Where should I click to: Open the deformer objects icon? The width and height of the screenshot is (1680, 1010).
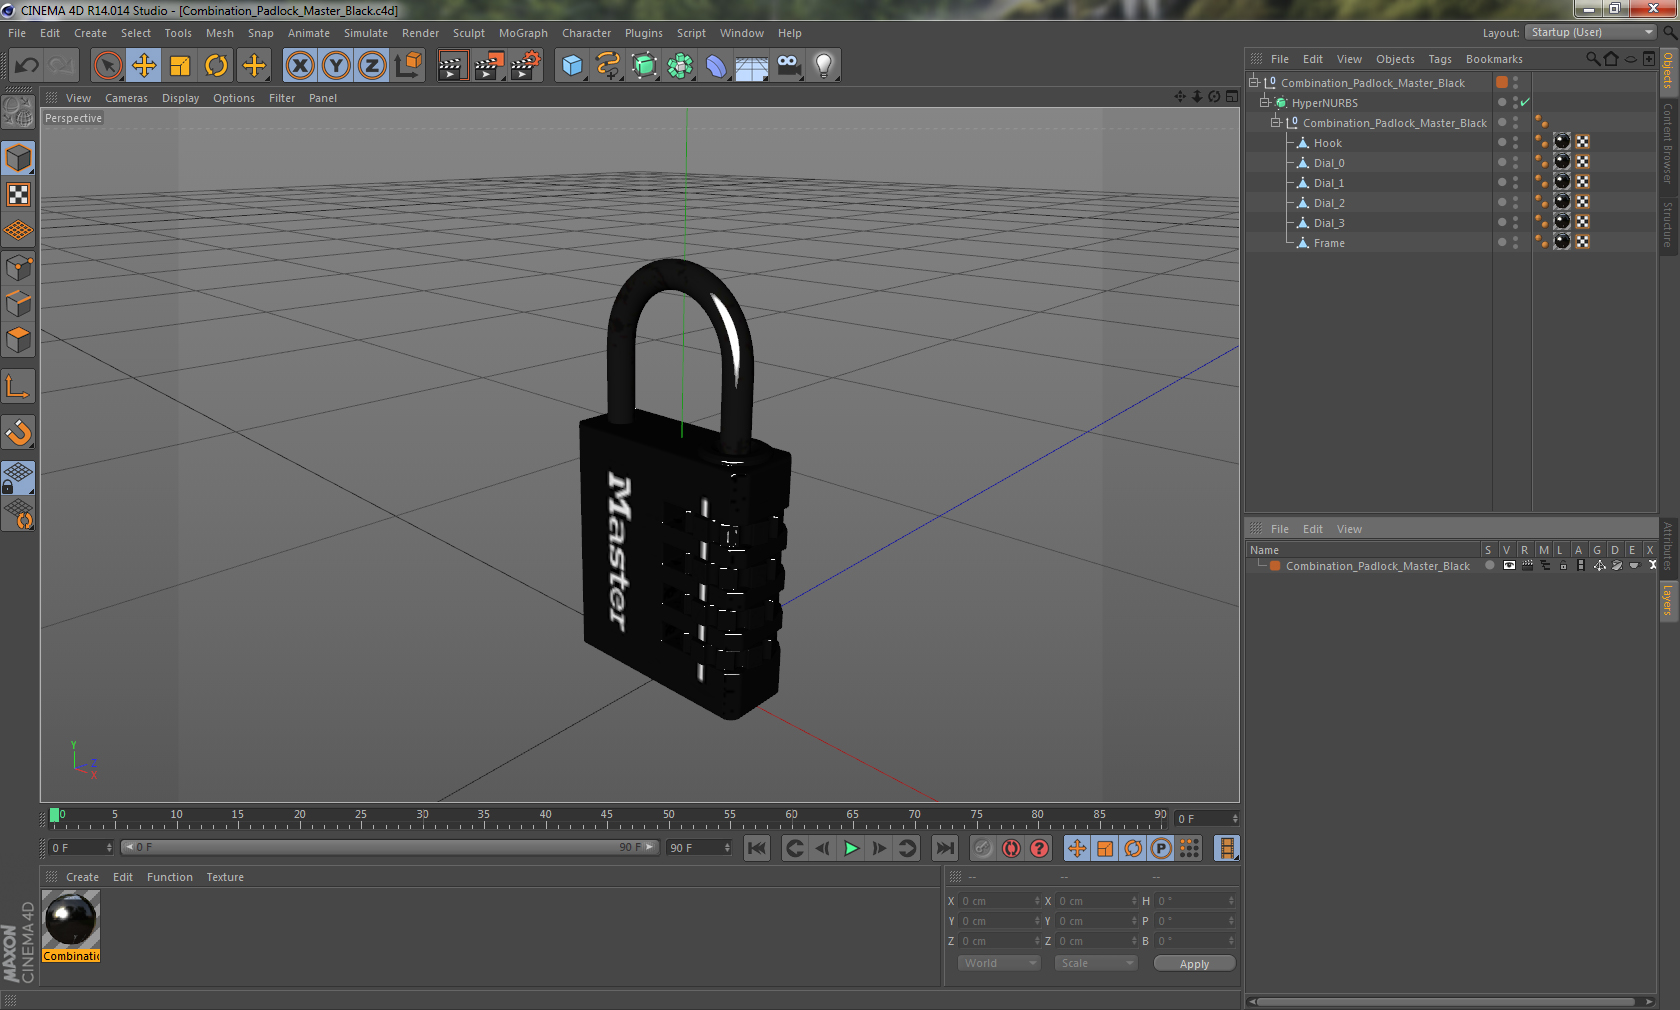[x=716, y=66]
